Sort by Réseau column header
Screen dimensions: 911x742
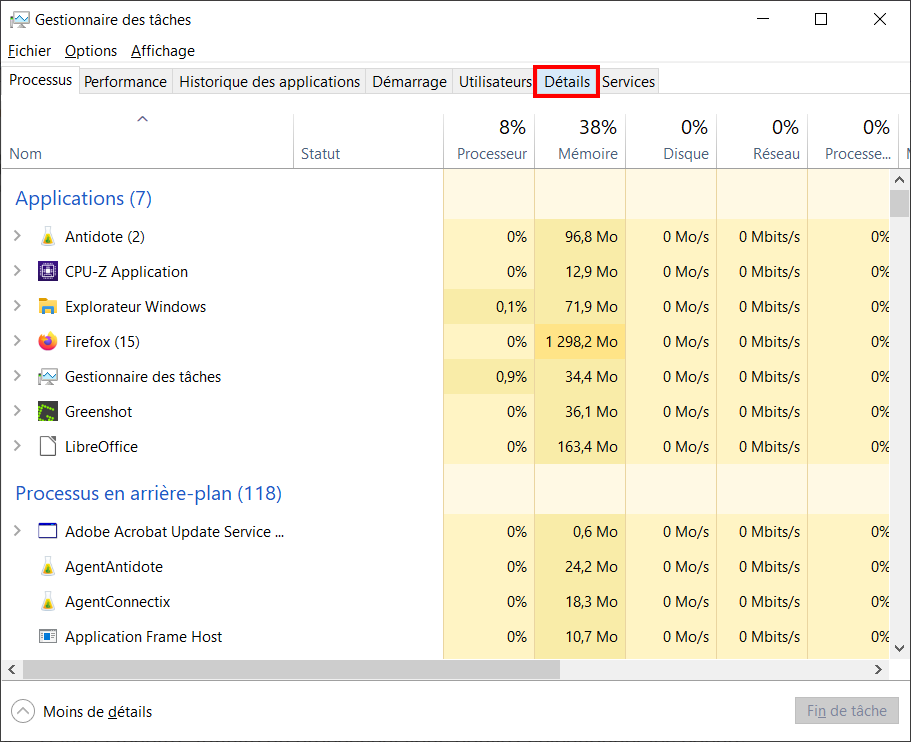point(762,141)
